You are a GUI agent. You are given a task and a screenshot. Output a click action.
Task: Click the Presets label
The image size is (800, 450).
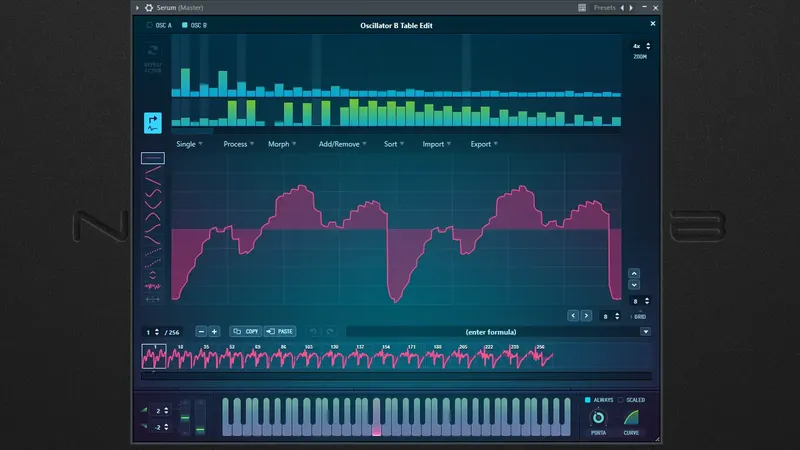(x=605, y=8)
